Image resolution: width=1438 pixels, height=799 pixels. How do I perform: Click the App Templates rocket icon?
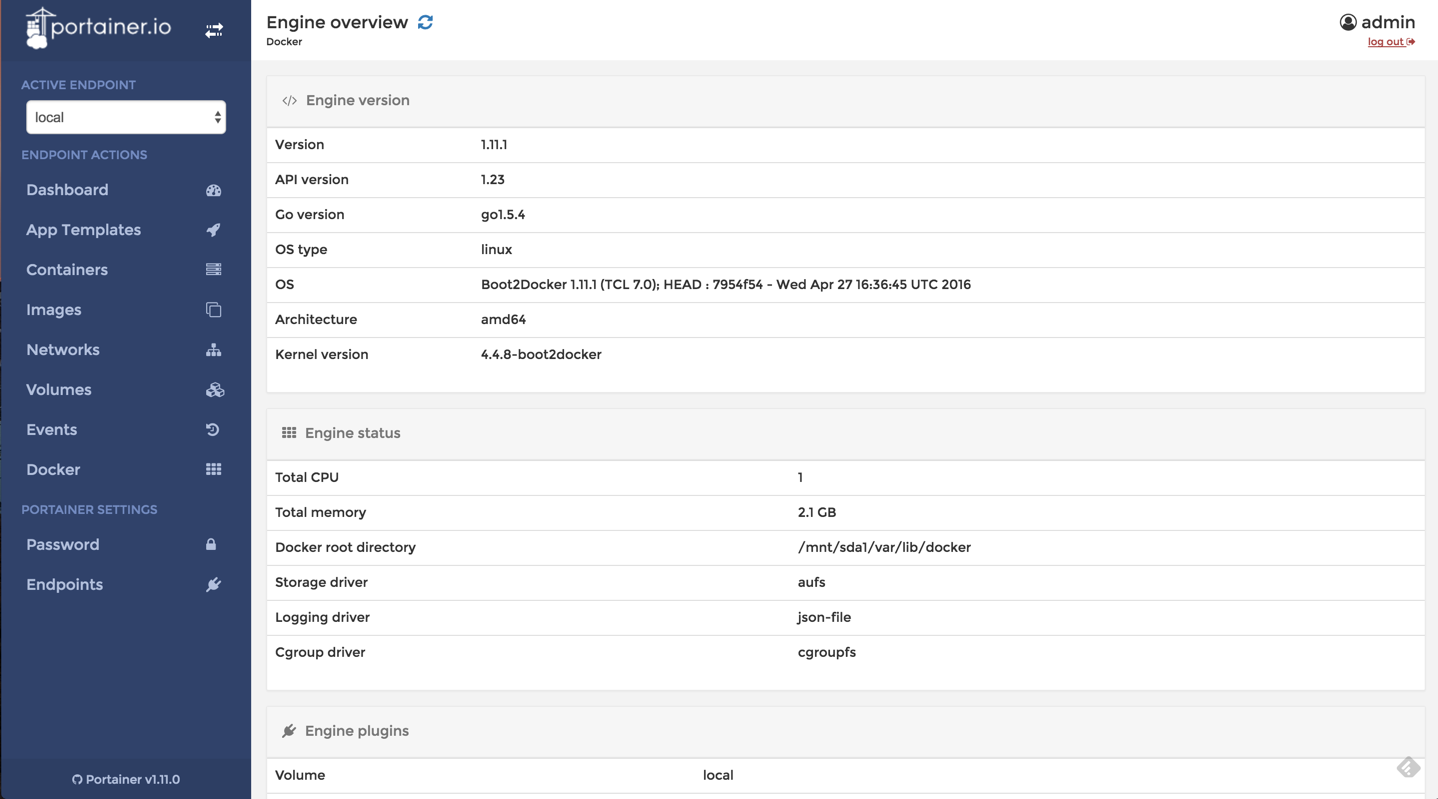tap(214, 230)
